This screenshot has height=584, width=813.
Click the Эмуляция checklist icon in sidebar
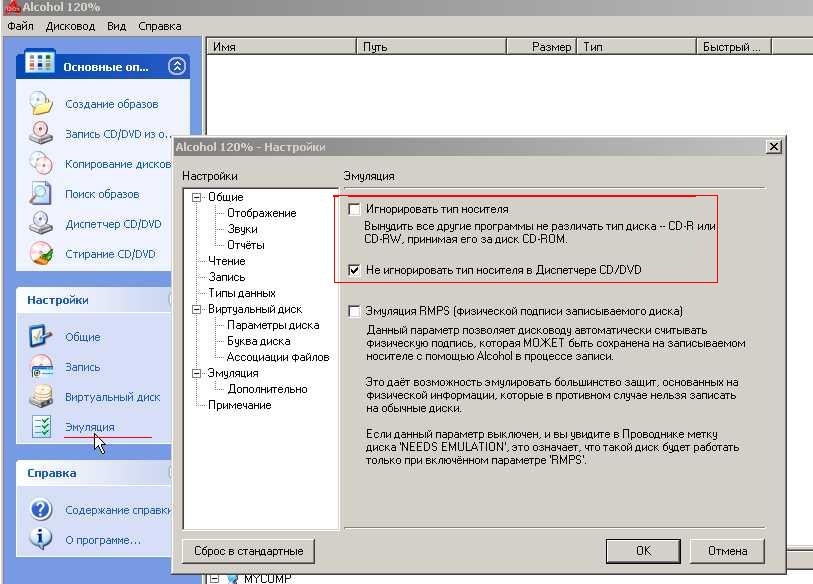coord(41,426)
